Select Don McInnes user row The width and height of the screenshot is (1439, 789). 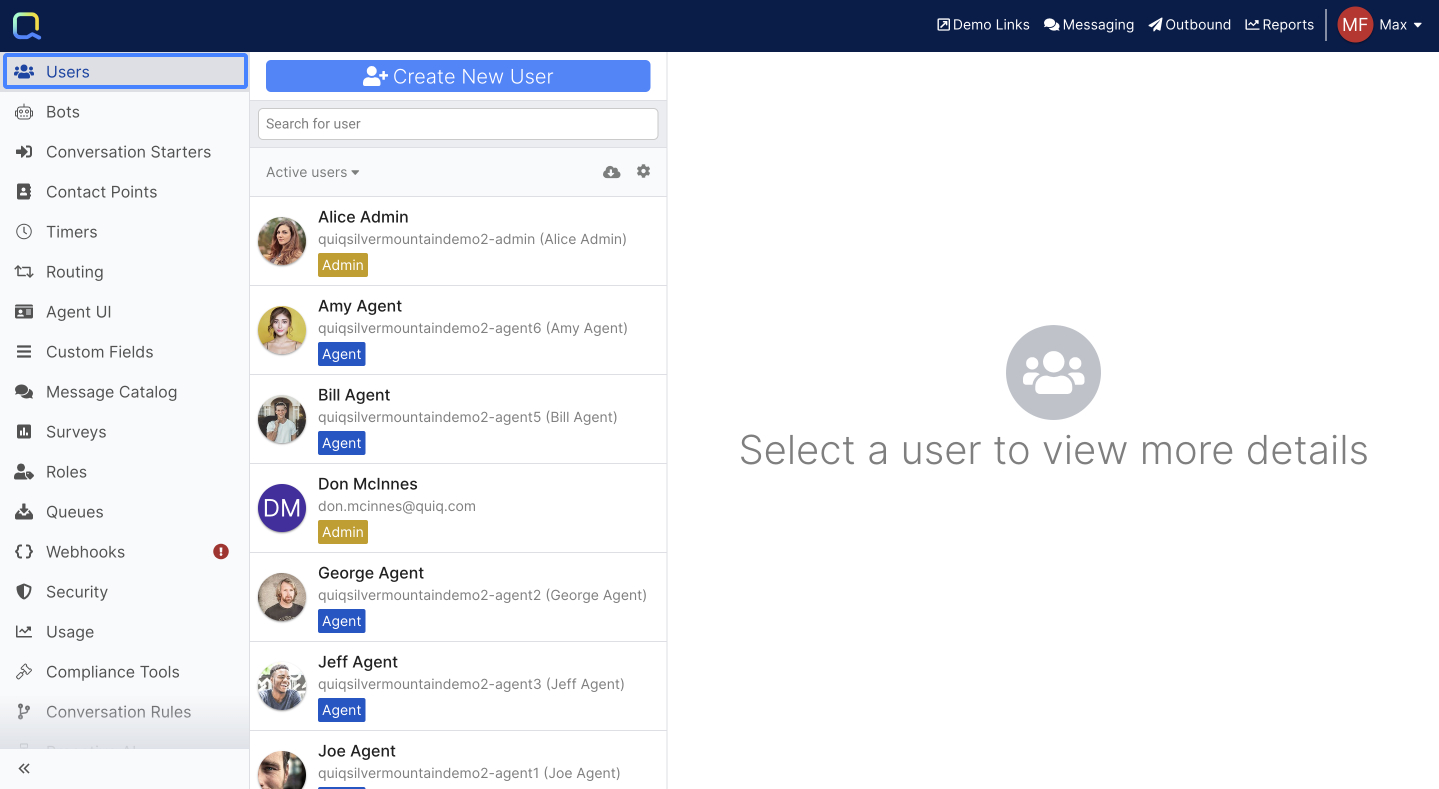tap(458, 508)
